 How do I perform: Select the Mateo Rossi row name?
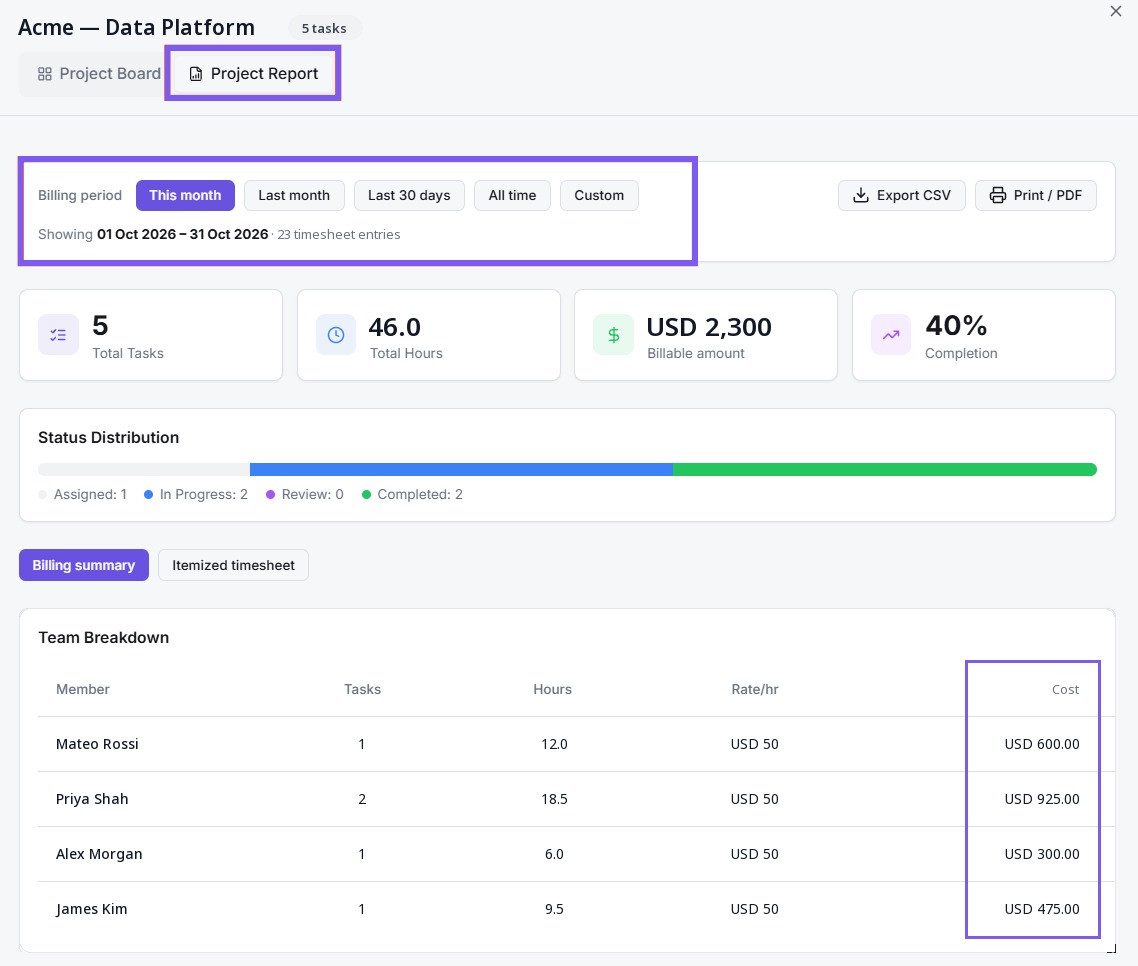point(97,744)
